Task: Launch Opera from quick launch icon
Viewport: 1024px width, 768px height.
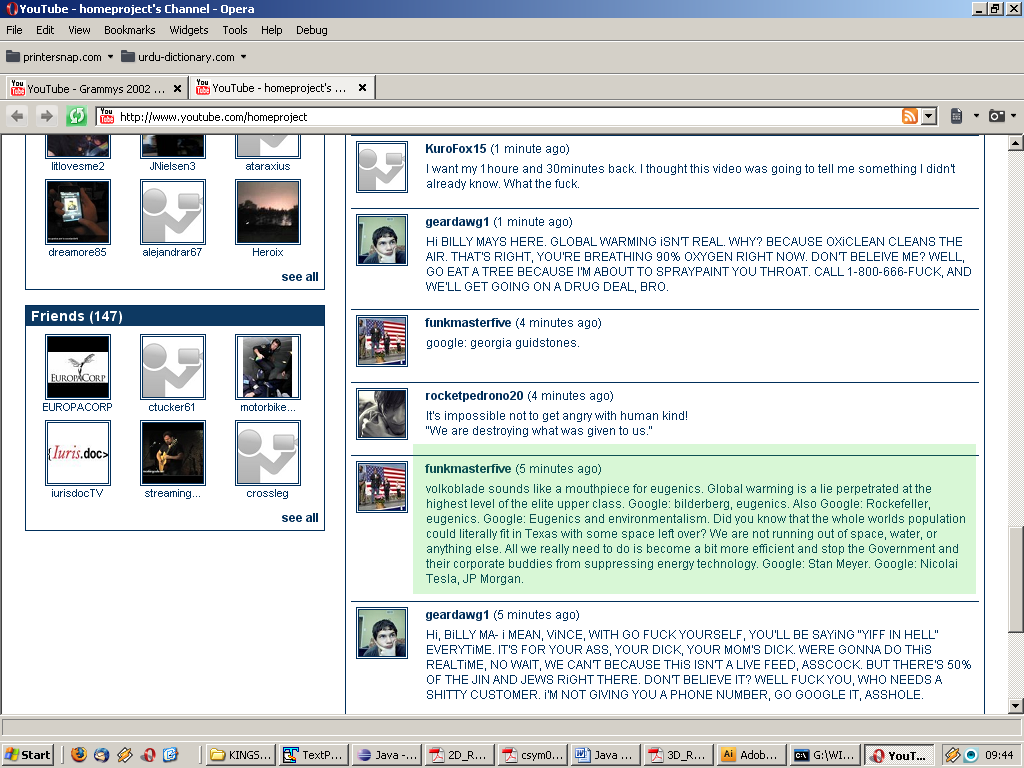Action: click(x=148, y=755)
